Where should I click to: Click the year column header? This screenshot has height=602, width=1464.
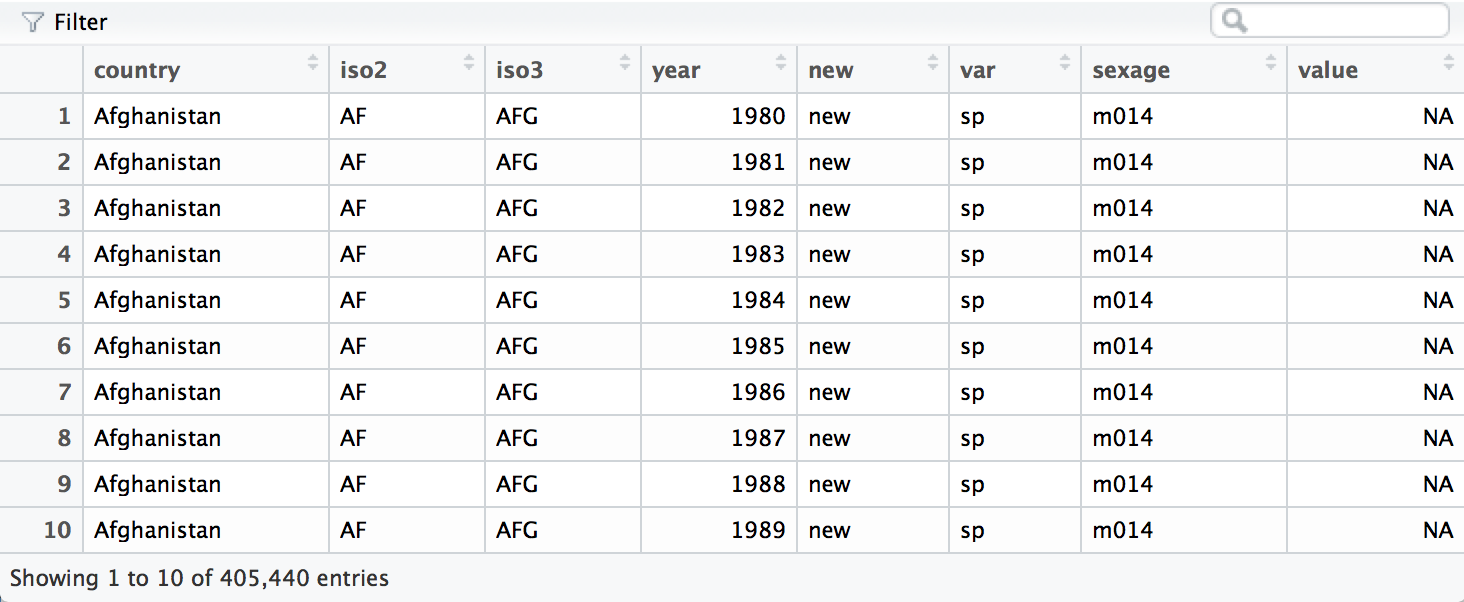676,70
